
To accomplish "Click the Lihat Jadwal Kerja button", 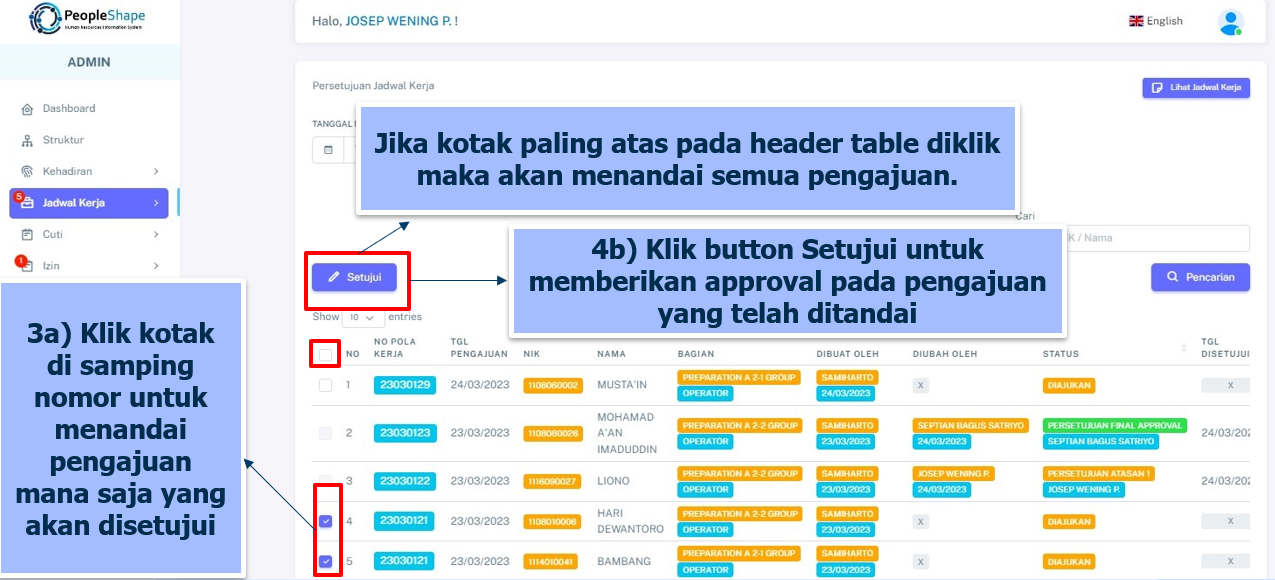I will pyautogui.click(x=1196, y=88).
